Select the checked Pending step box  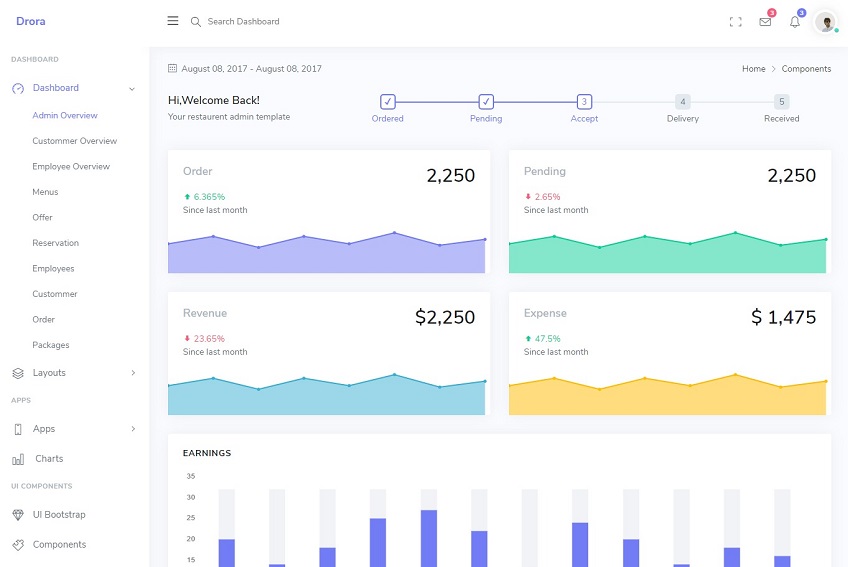tap(486, 101)
